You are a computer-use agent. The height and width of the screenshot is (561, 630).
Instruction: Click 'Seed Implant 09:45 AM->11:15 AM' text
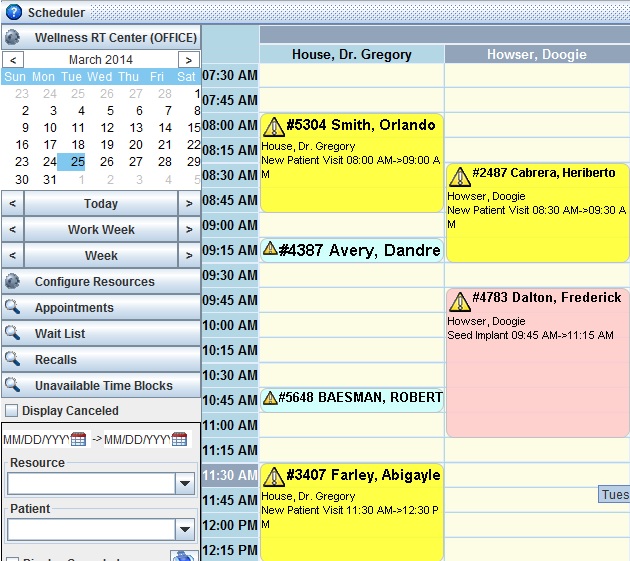tap(530, 335)
